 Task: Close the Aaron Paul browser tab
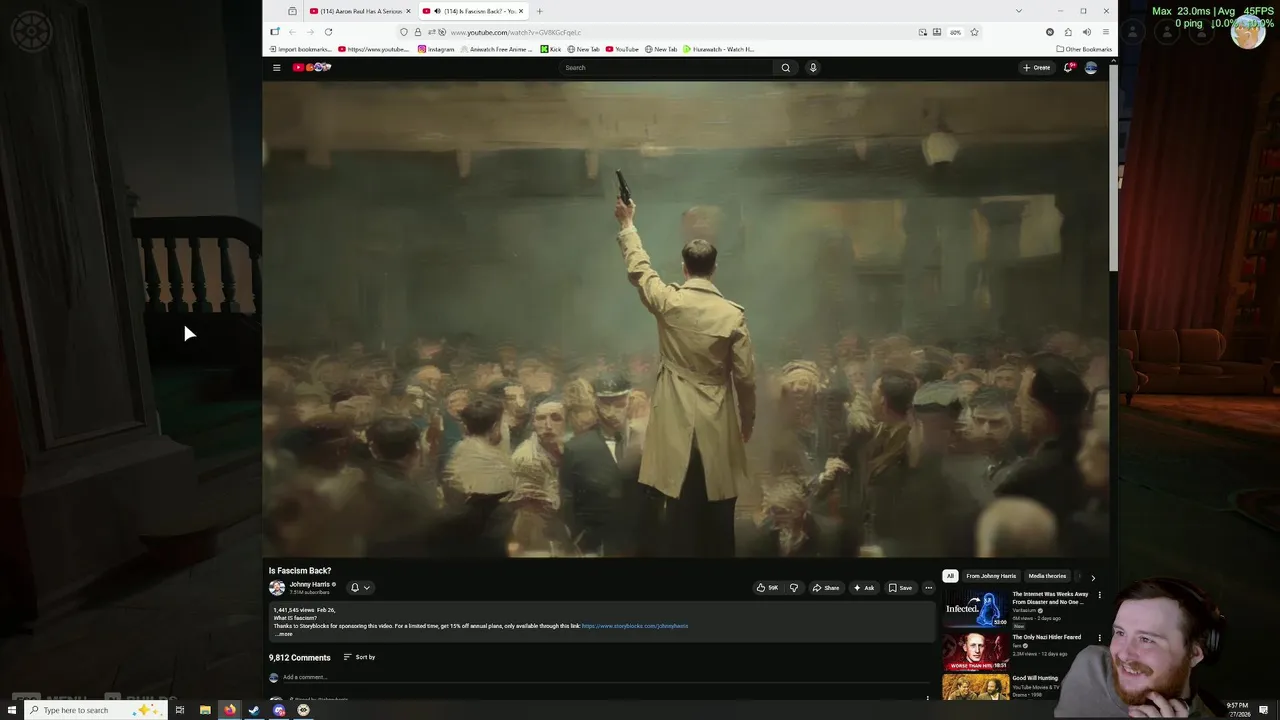(x=408, y=11)
